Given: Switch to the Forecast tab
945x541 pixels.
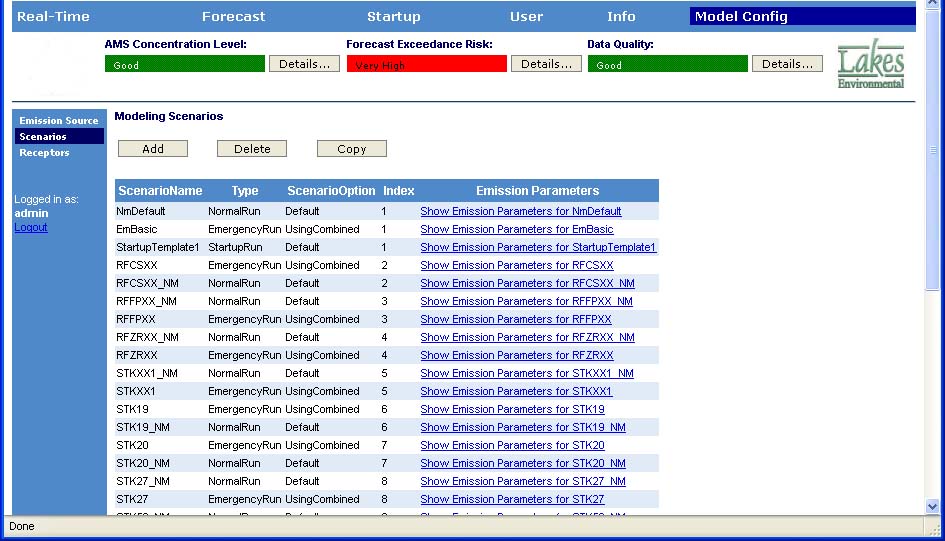Looking at the screenshot, I should click(233, 17).
